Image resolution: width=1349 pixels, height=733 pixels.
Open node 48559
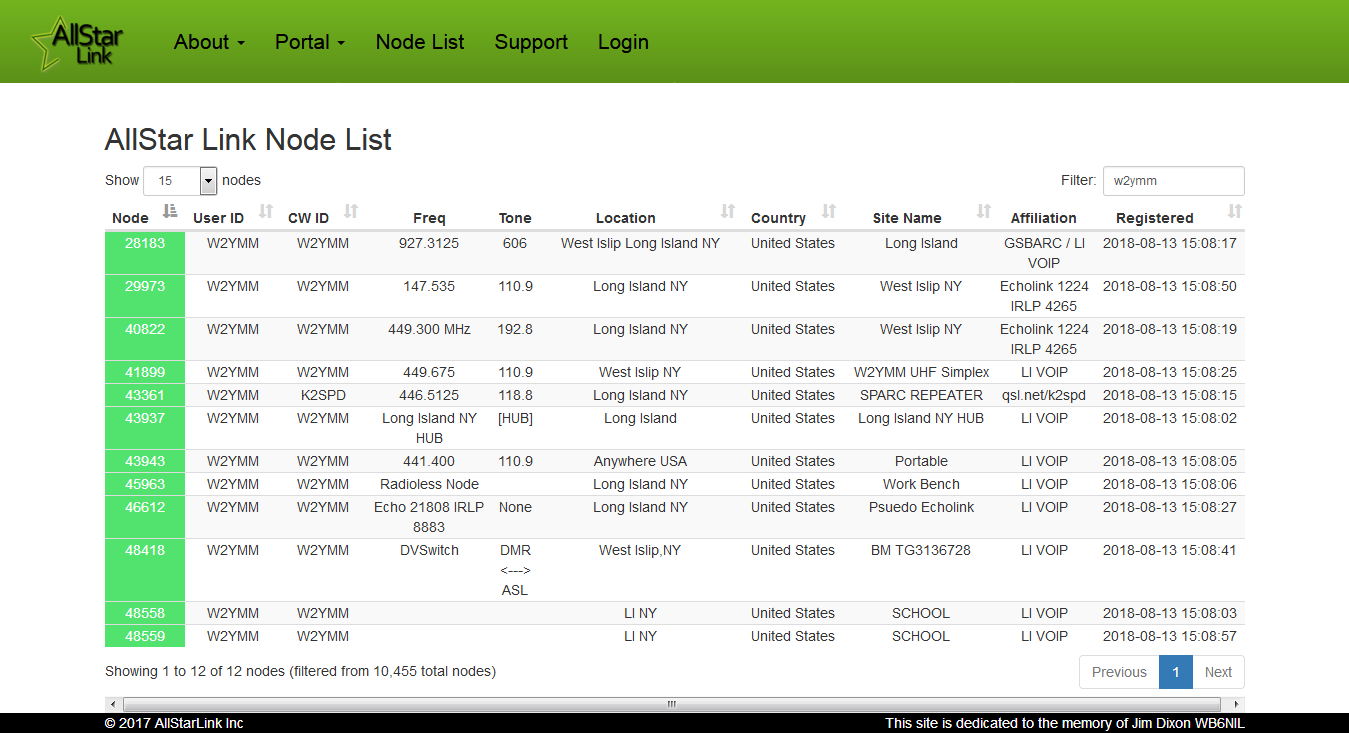coord(145,636)
